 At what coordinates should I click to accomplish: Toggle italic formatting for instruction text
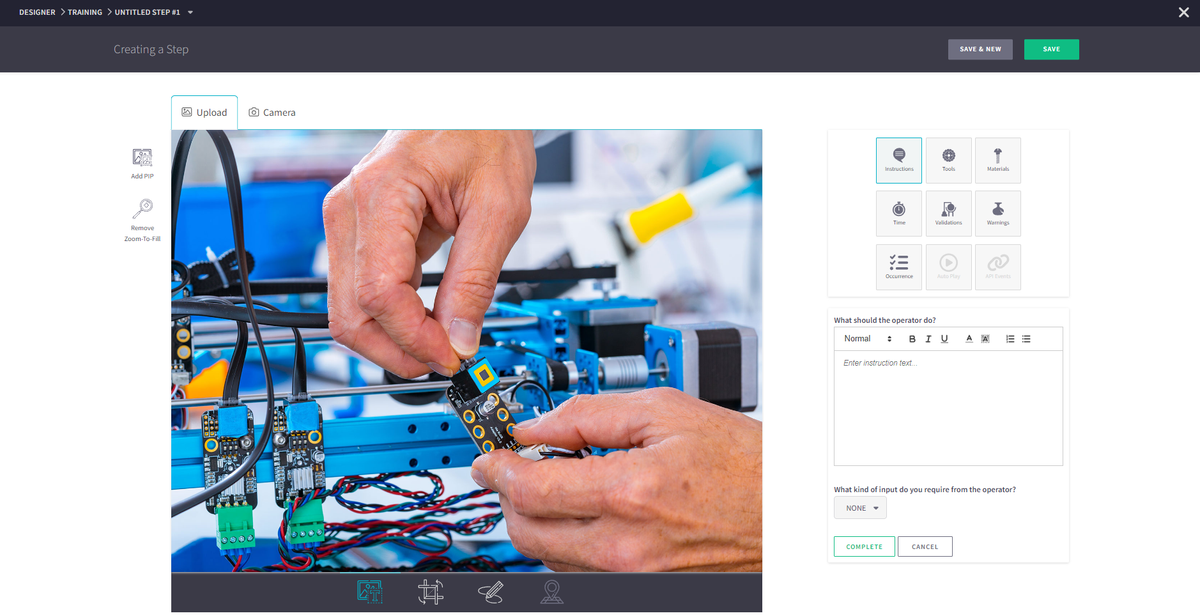[927, 338]
